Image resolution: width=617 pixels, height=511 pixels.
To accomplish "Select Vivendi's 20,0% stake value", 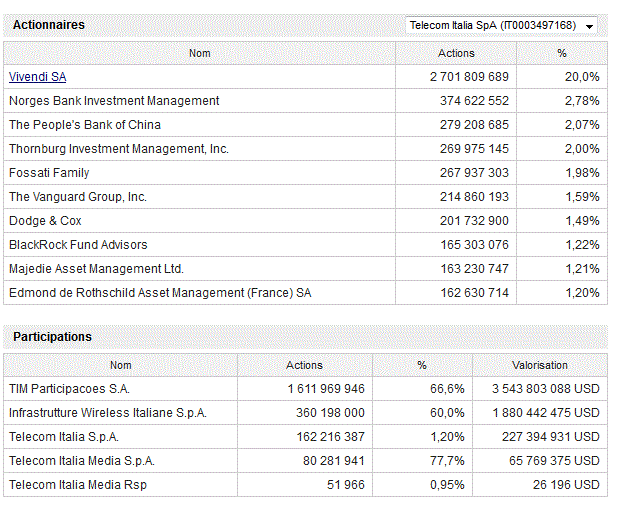I will [x=582, y=77].
